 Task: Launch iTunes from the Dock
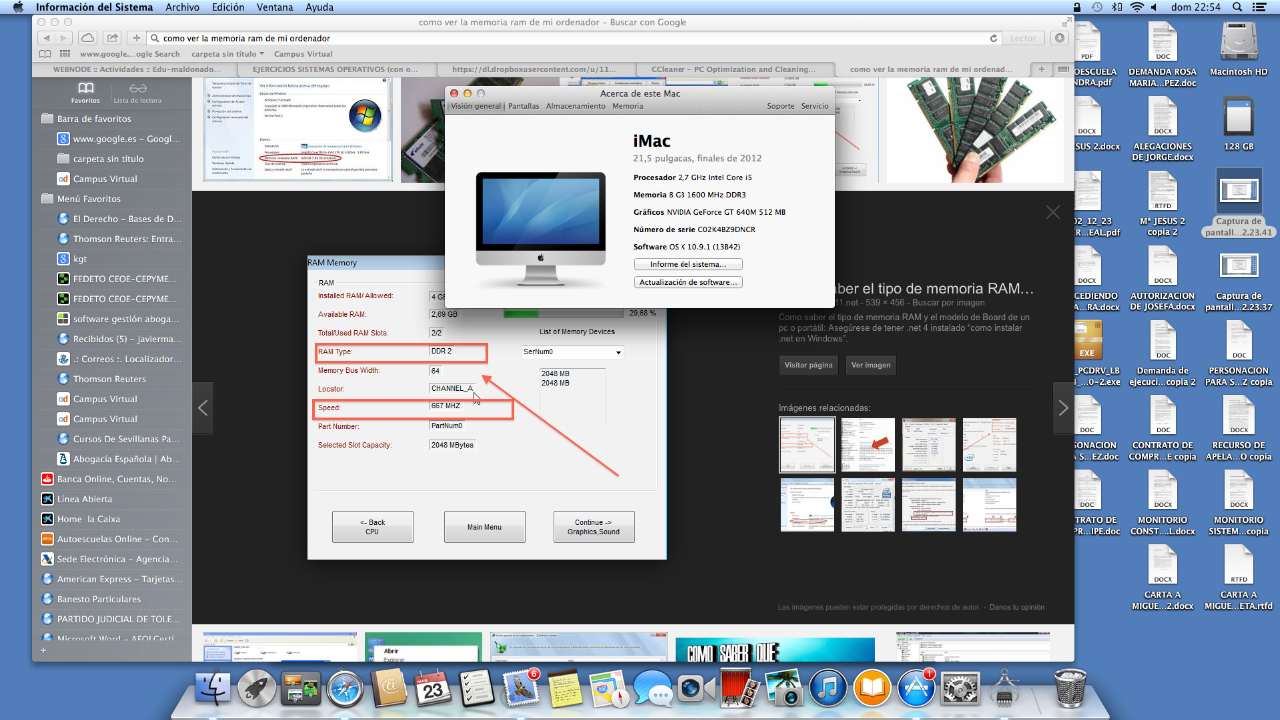pyautogui.click(x=827, y=688)
